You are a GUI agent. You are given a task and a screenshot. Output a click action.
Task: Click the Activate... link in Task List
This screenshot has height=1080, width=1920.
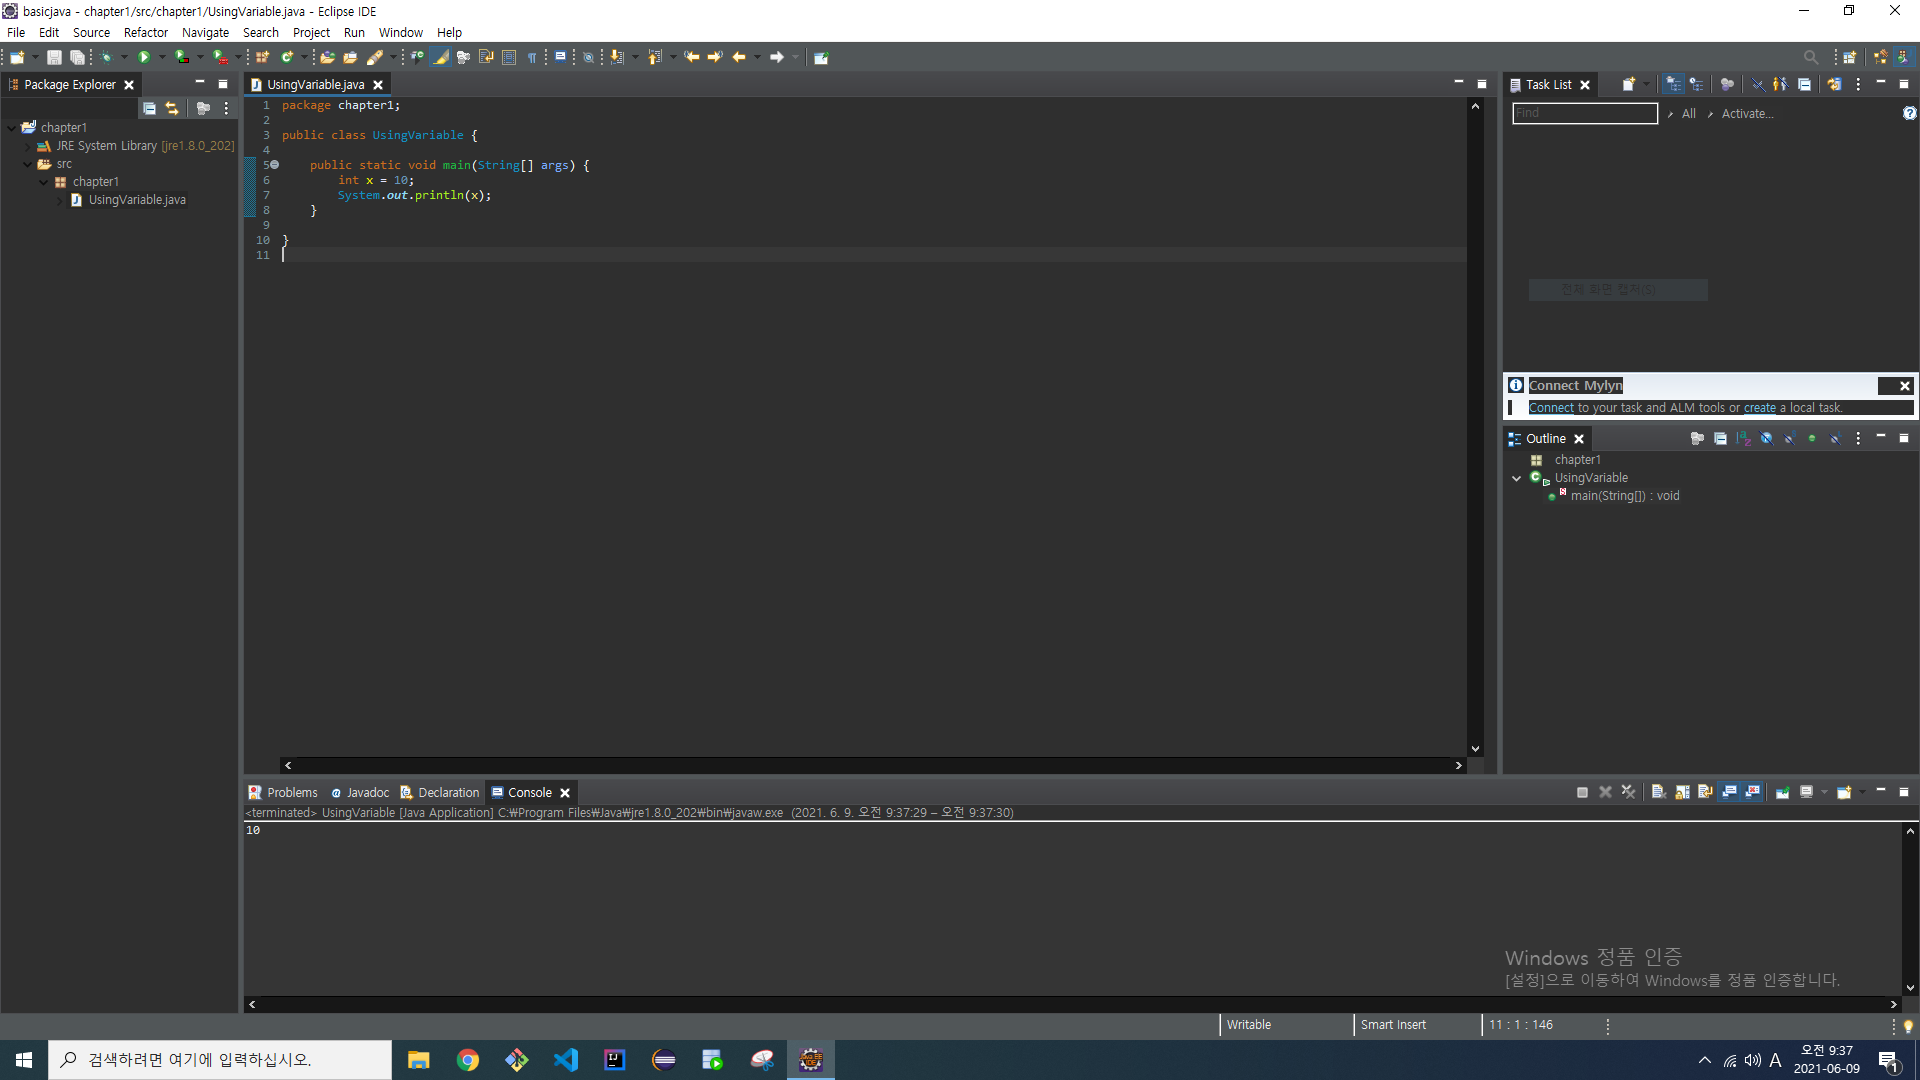point(1747,114)
